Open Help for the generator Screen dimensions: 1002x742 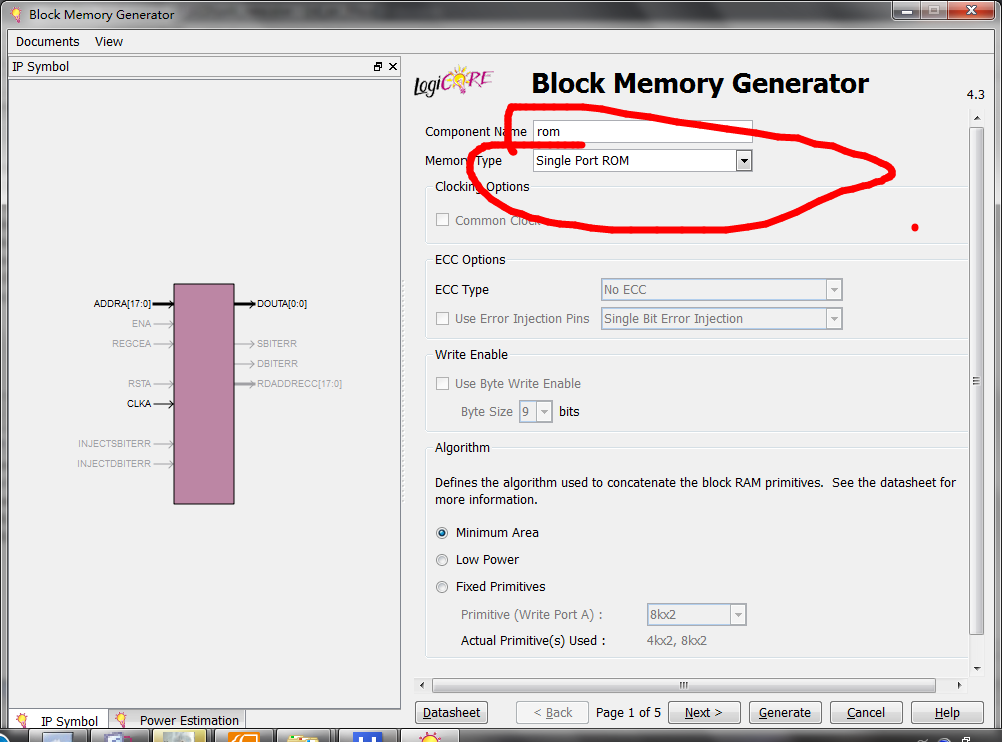click(947, 713)
